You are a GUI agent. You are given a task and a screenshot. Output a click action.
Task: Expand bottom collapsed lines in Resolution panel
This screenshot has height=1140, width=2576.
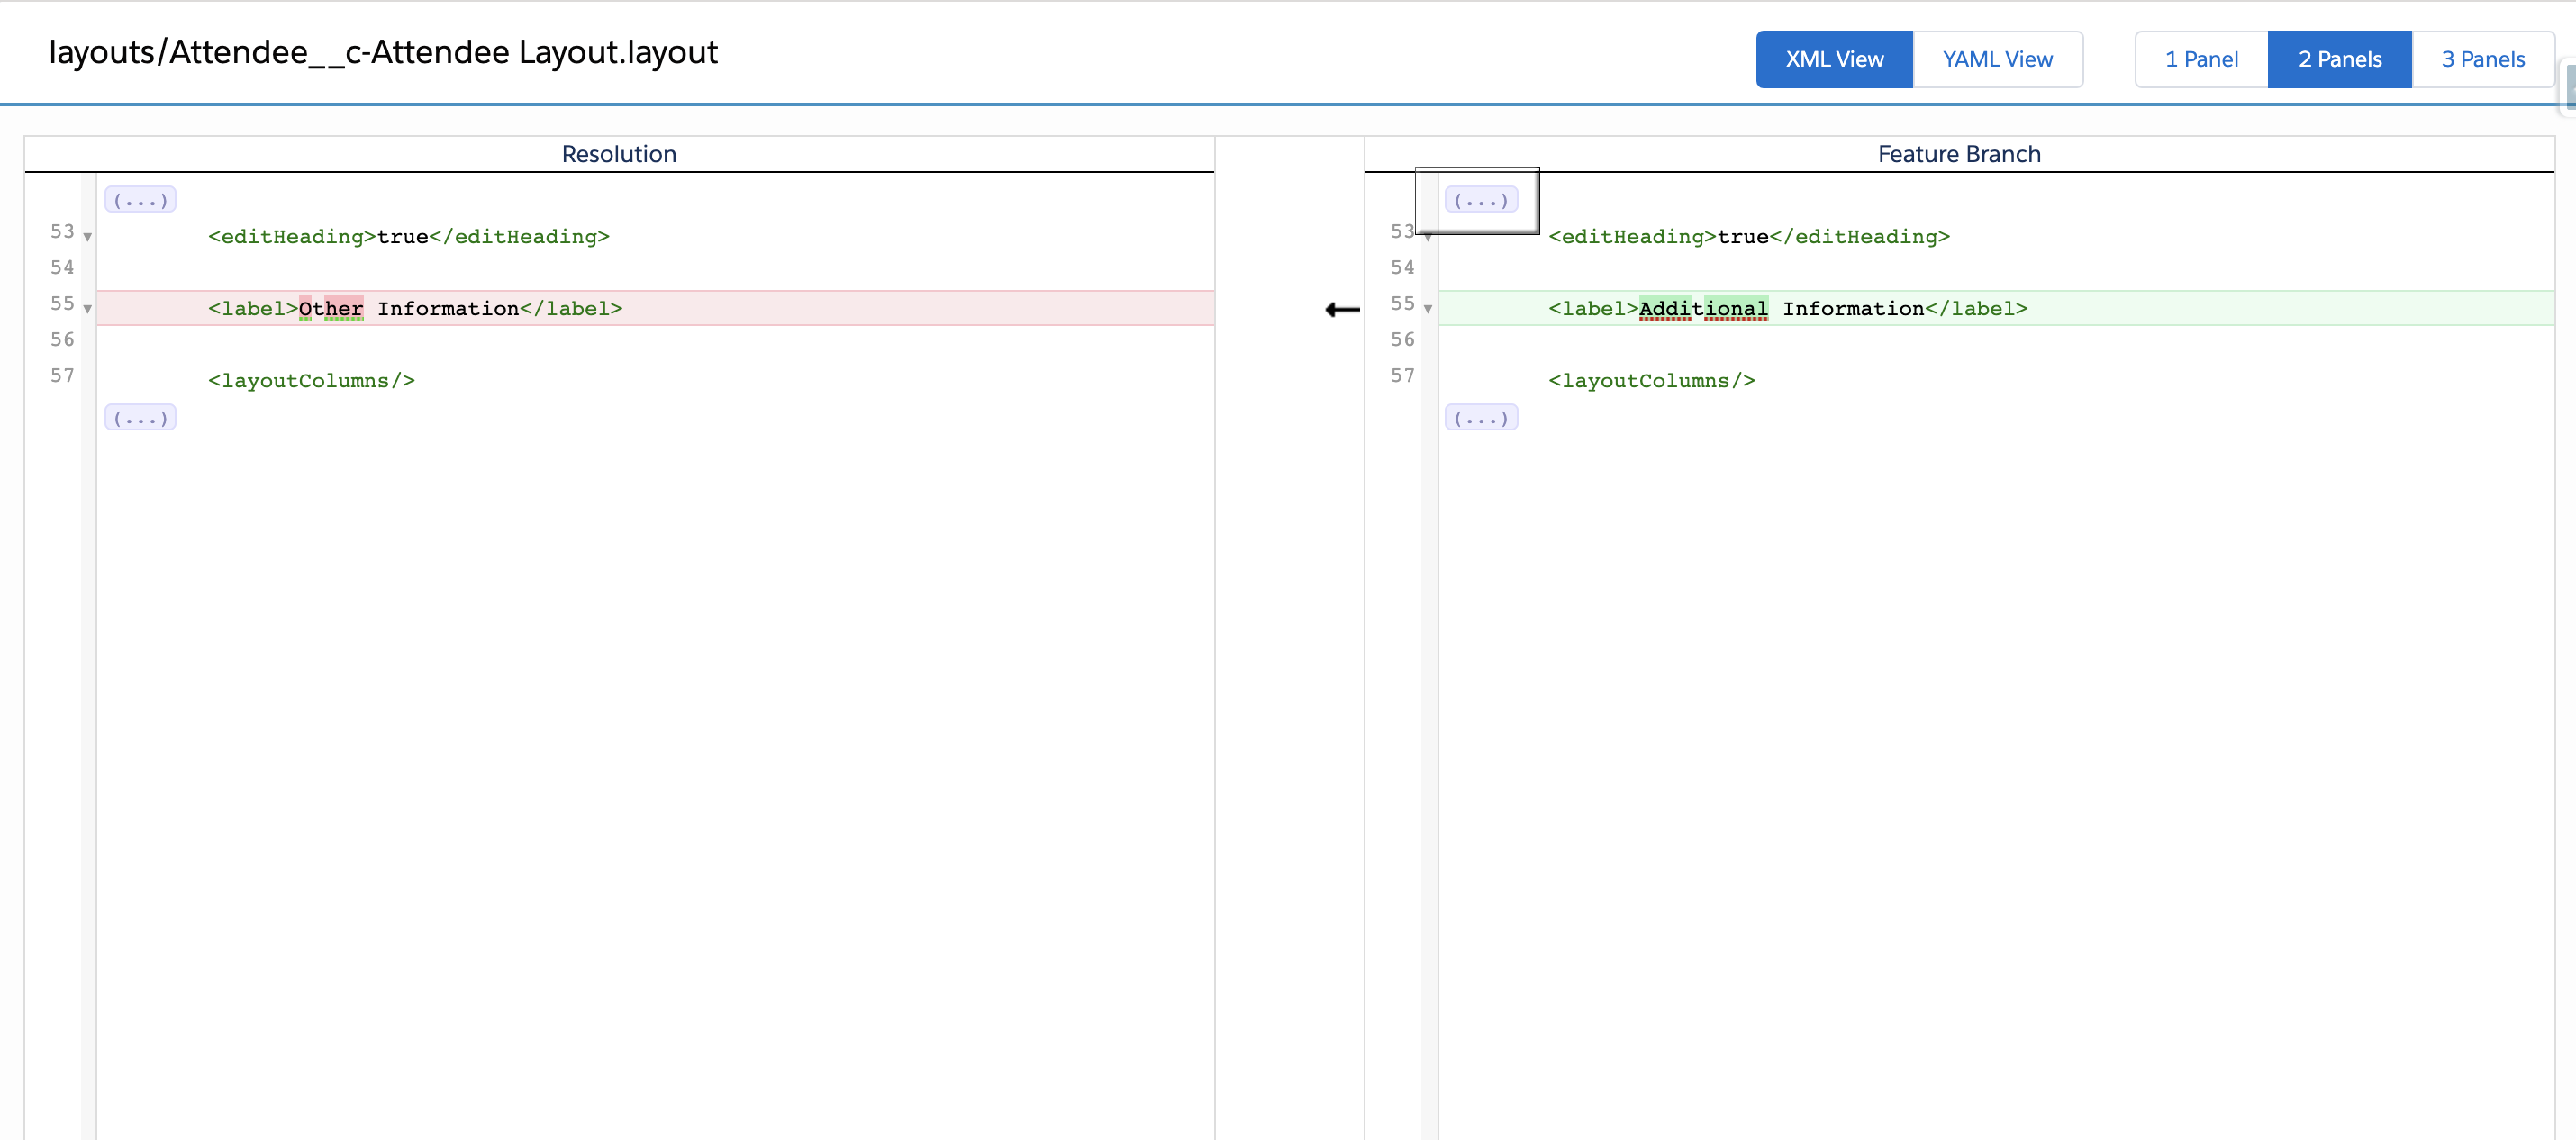pos(140,418)
